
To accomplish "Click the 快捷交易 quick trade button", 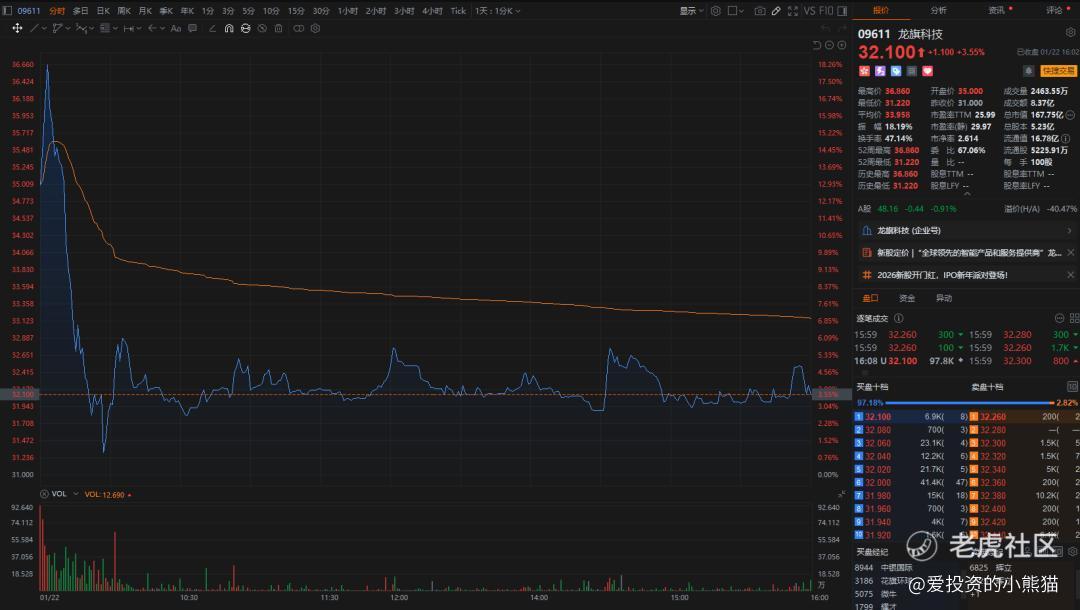I will click(x=1059, y=71).
